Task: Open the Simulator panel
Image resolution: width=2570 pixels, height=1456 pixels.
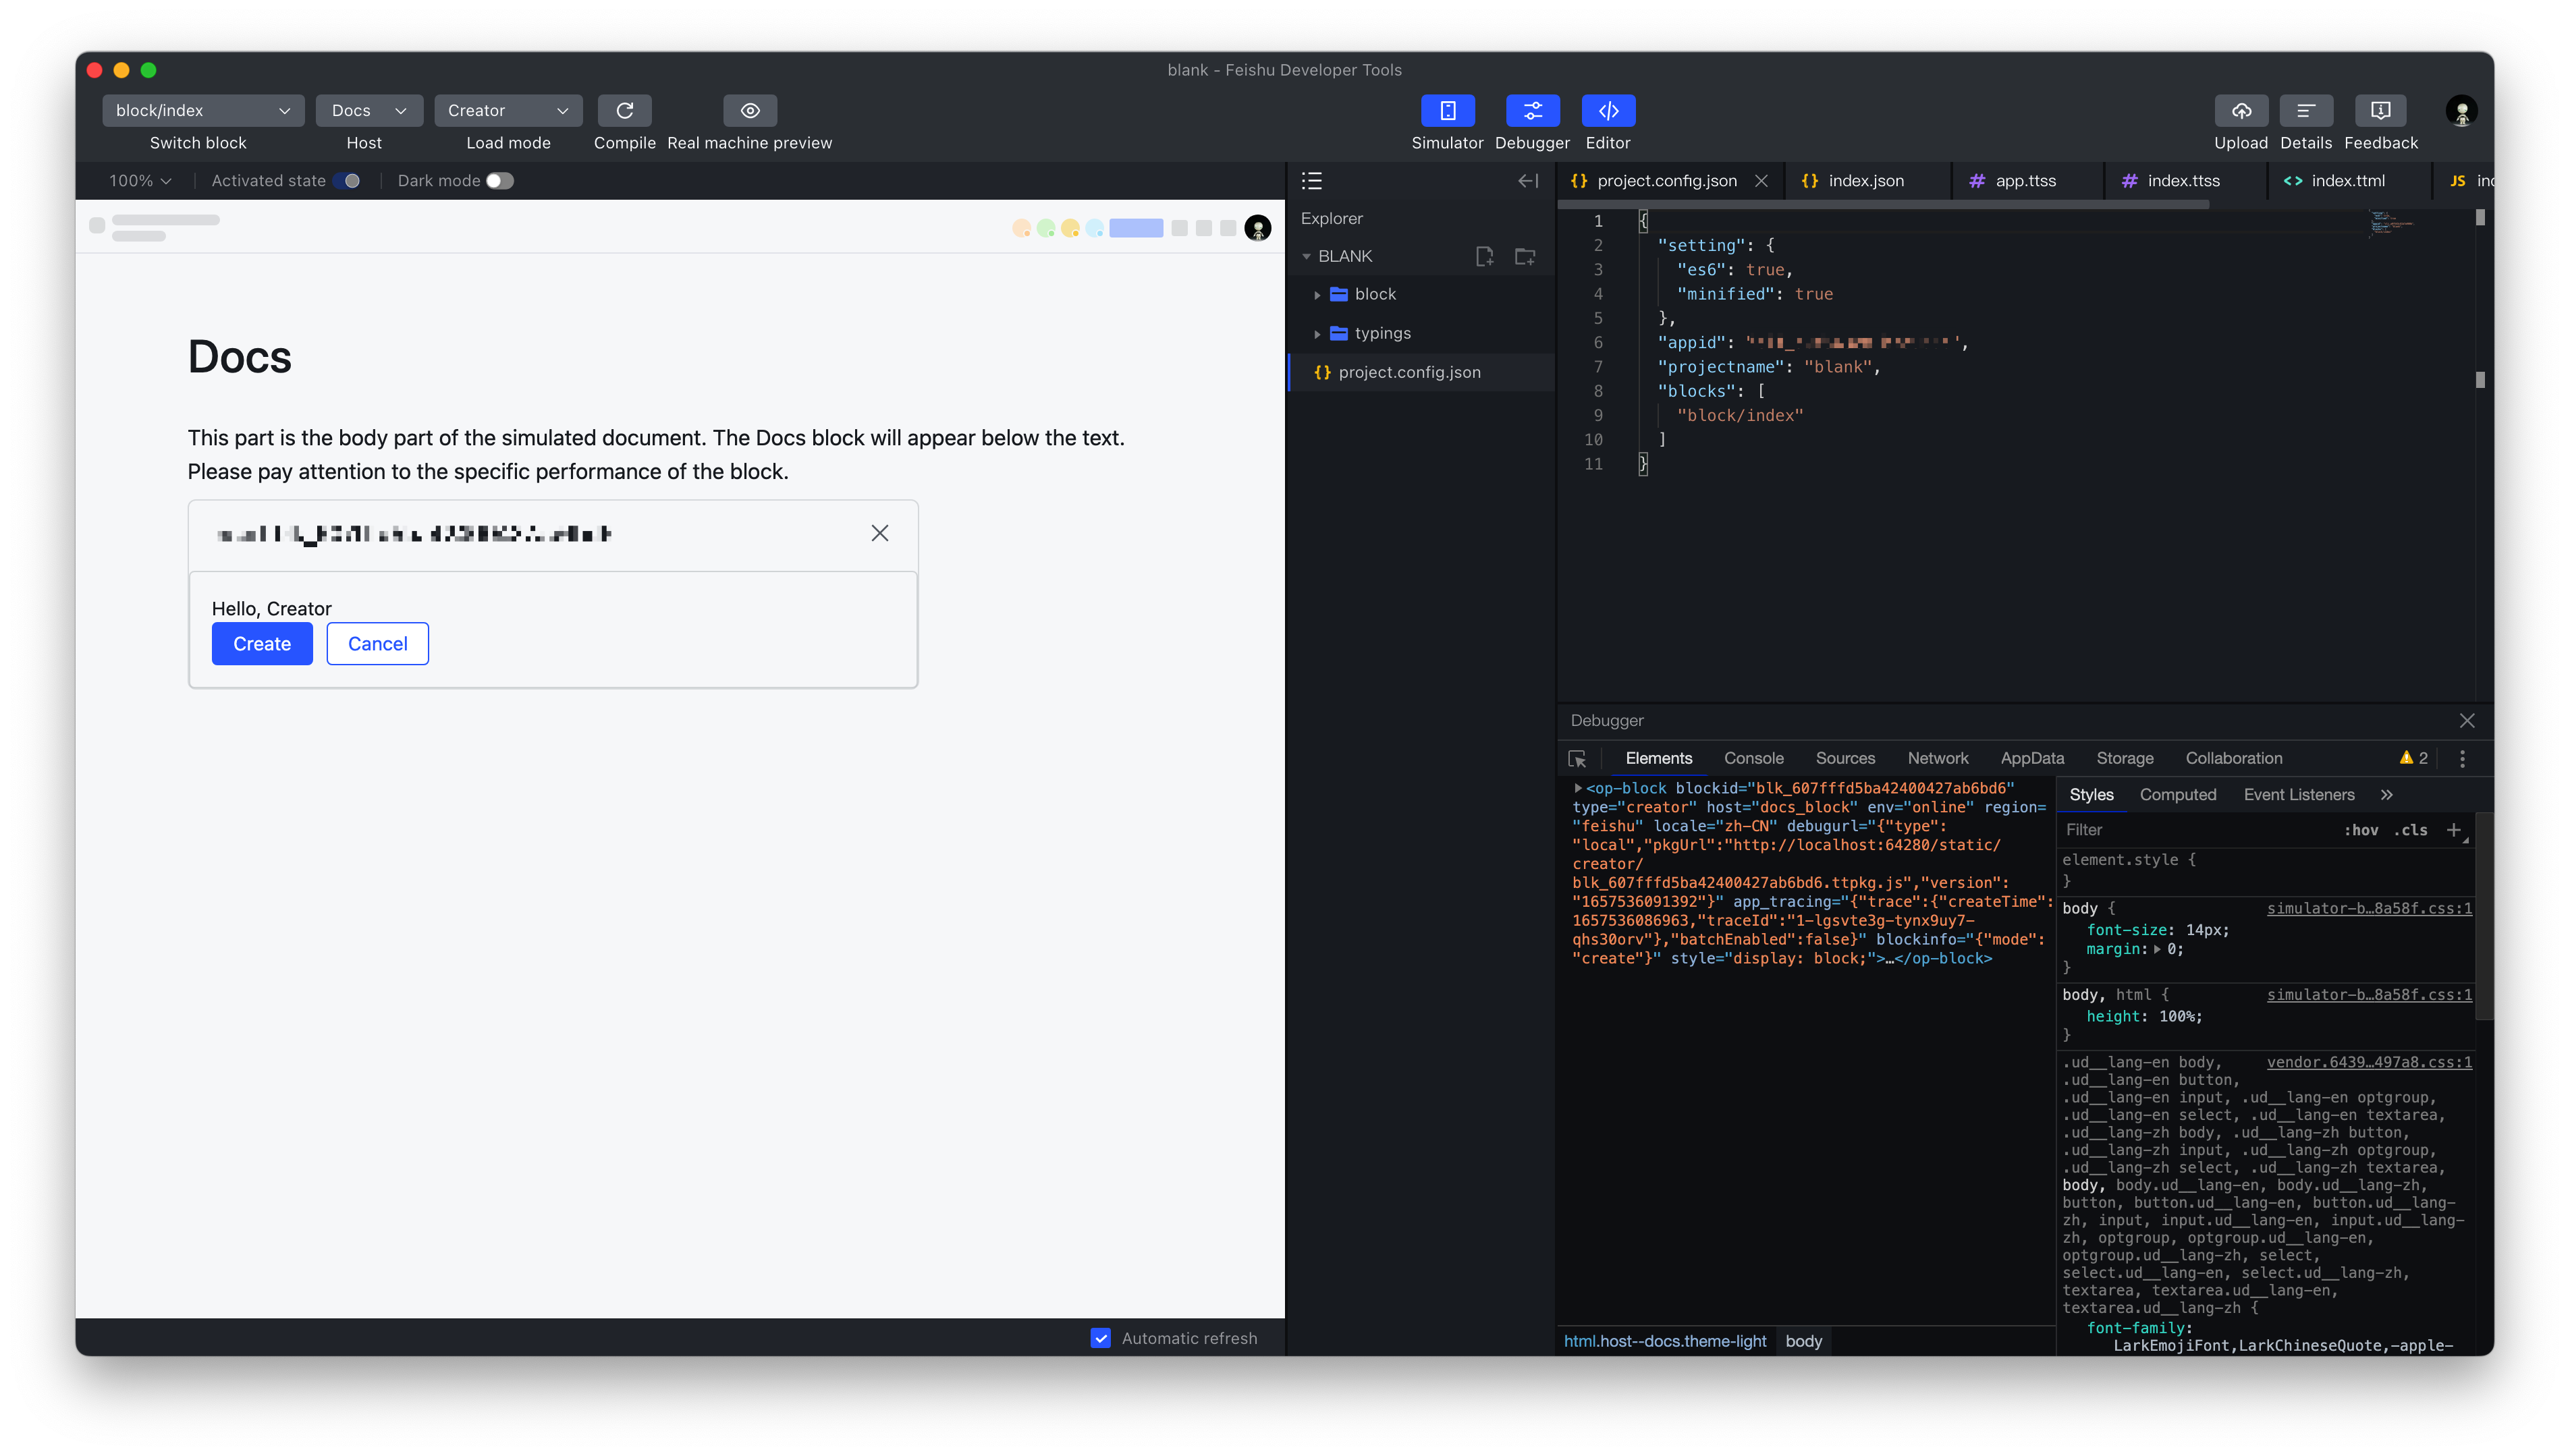Action: pyautogui.click(x=1447, y=111)
